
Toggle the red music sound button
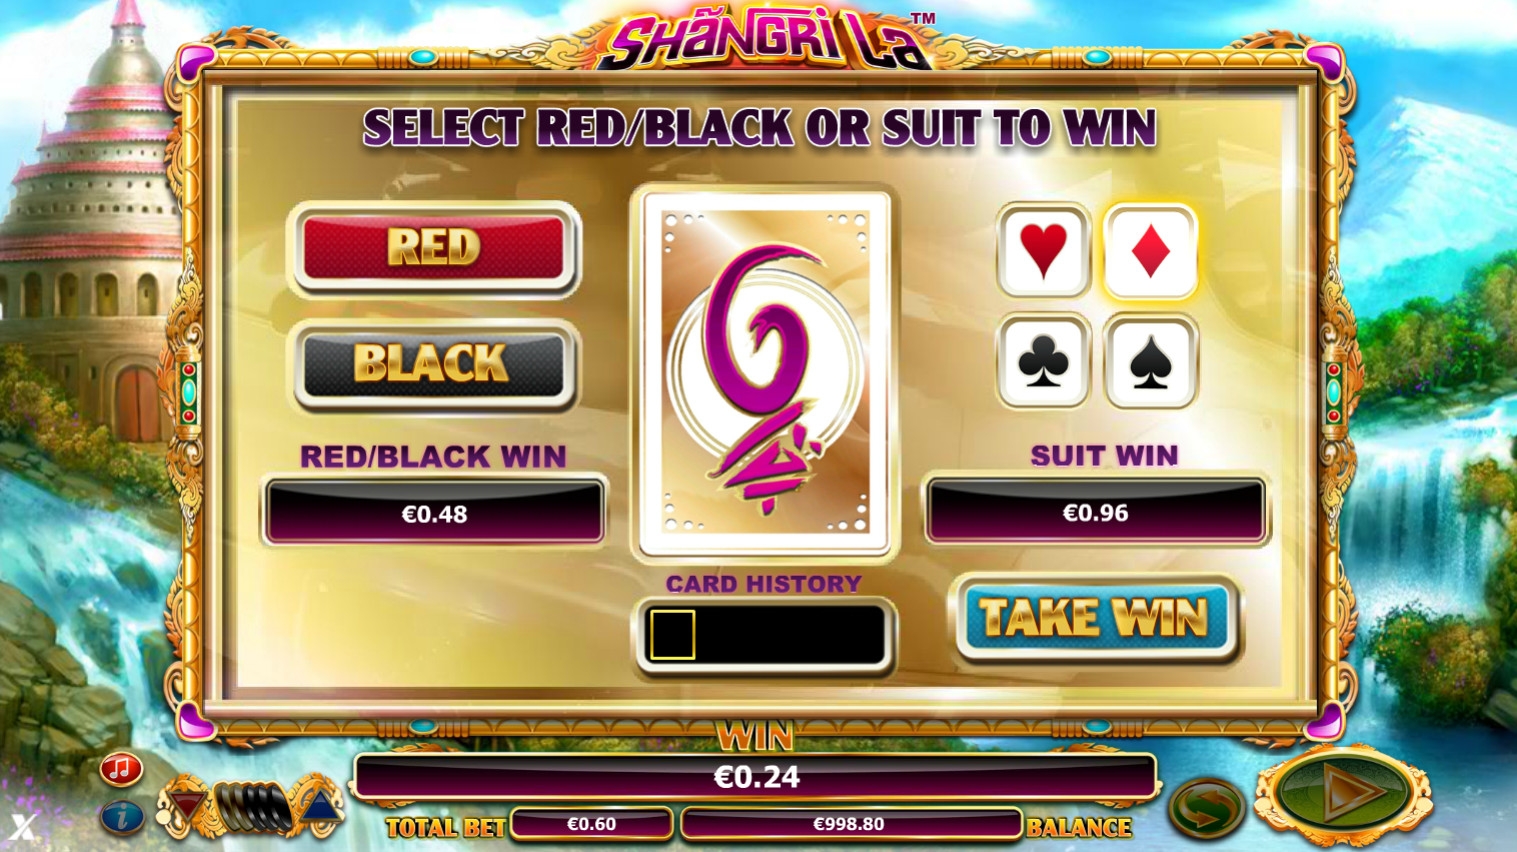point(121,769)
